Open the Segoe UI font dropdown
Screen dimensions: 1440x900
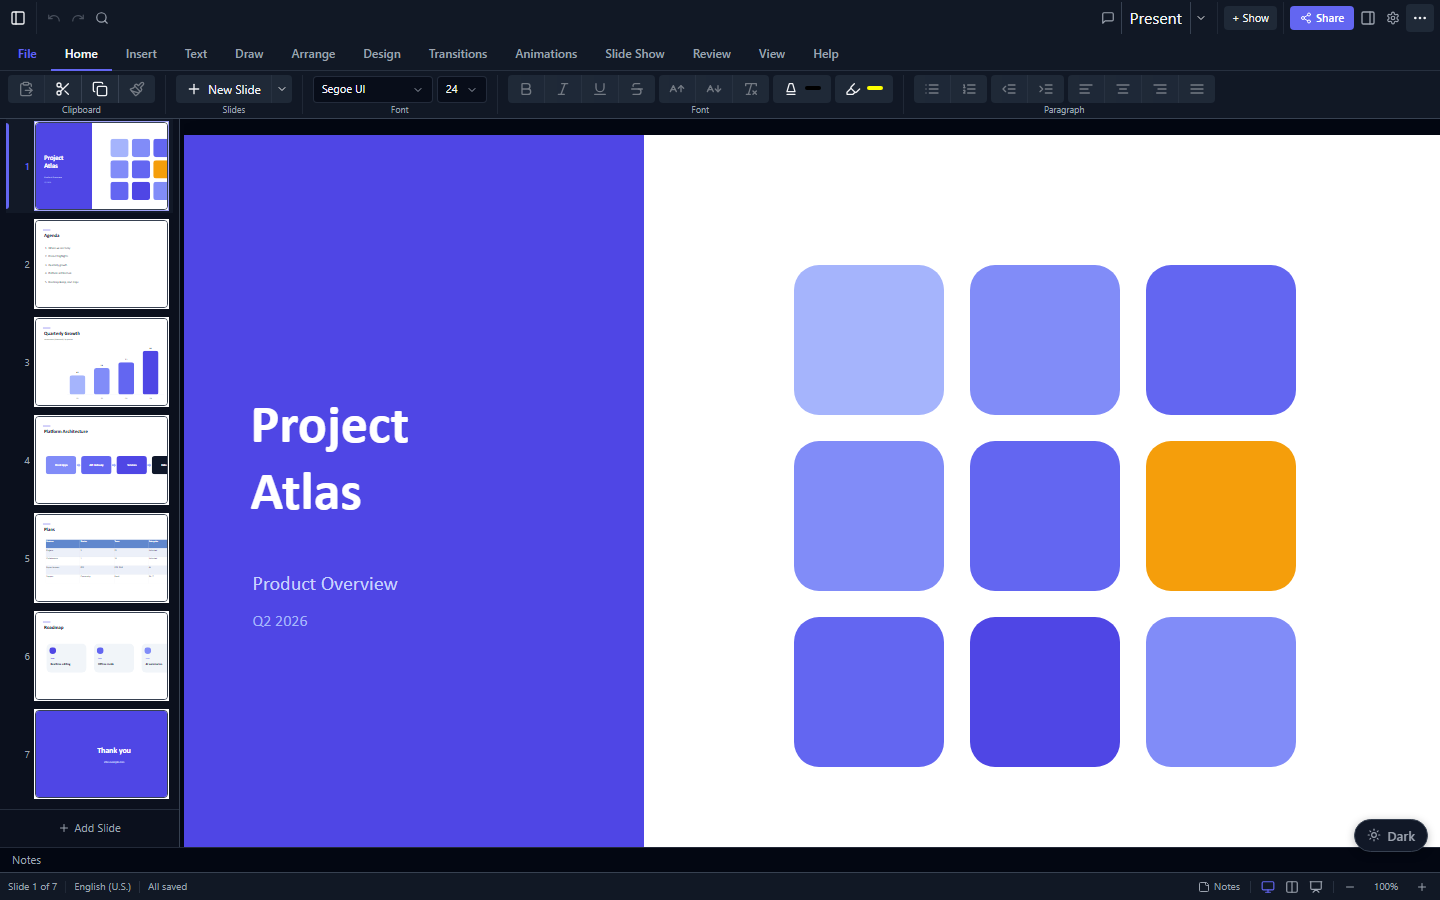pos(373,89)
